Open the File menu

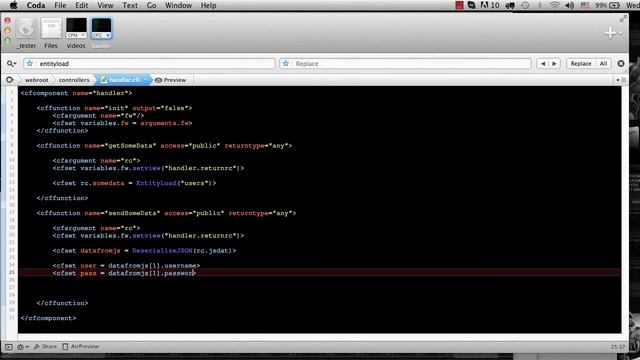[60, 5]
